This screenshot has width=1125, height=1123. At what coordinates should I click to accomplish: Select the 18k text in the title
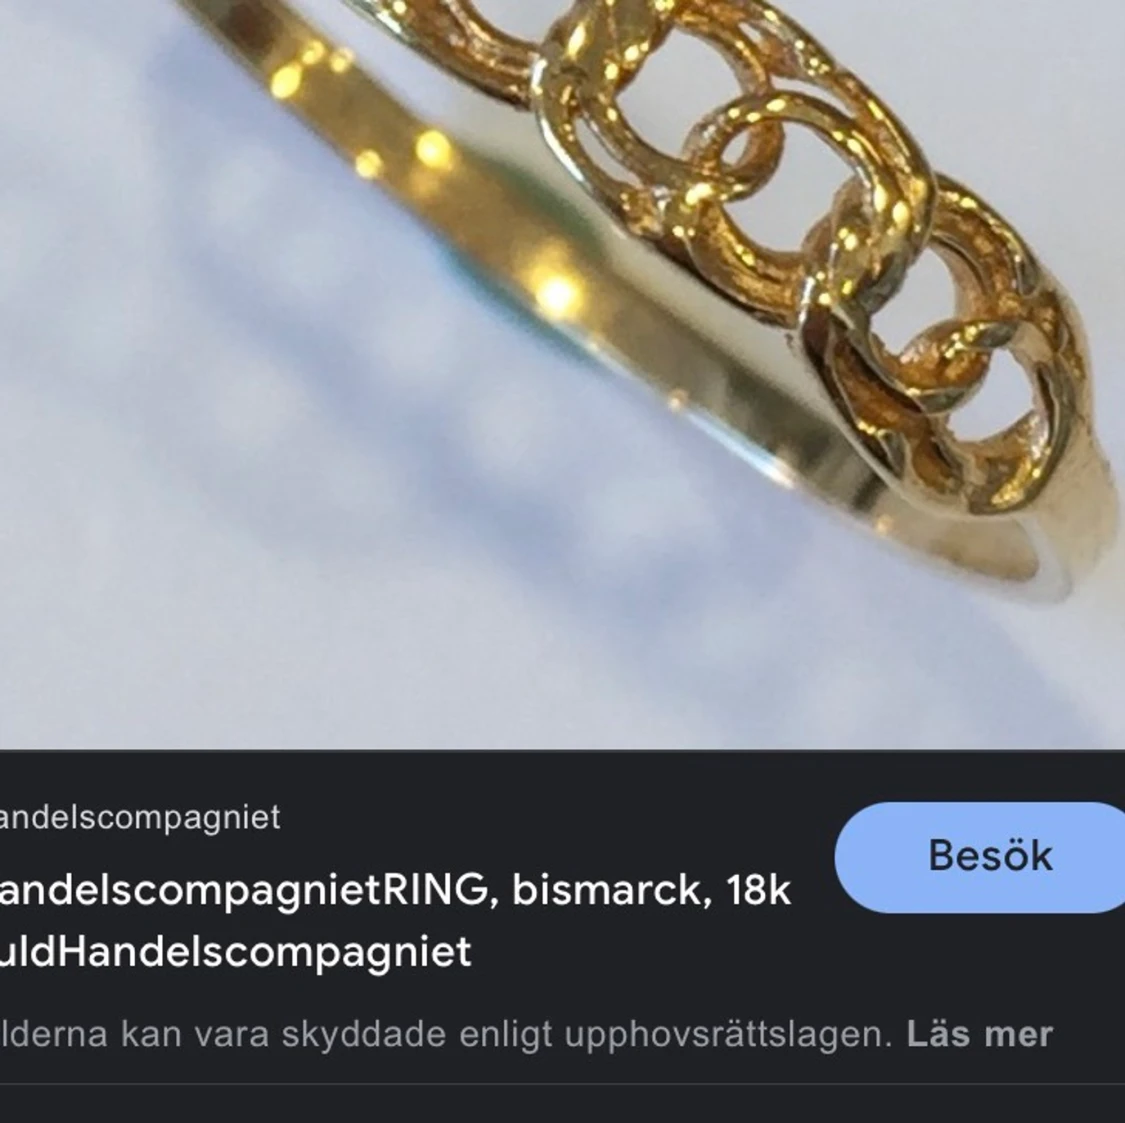click(x=758, y=890)
